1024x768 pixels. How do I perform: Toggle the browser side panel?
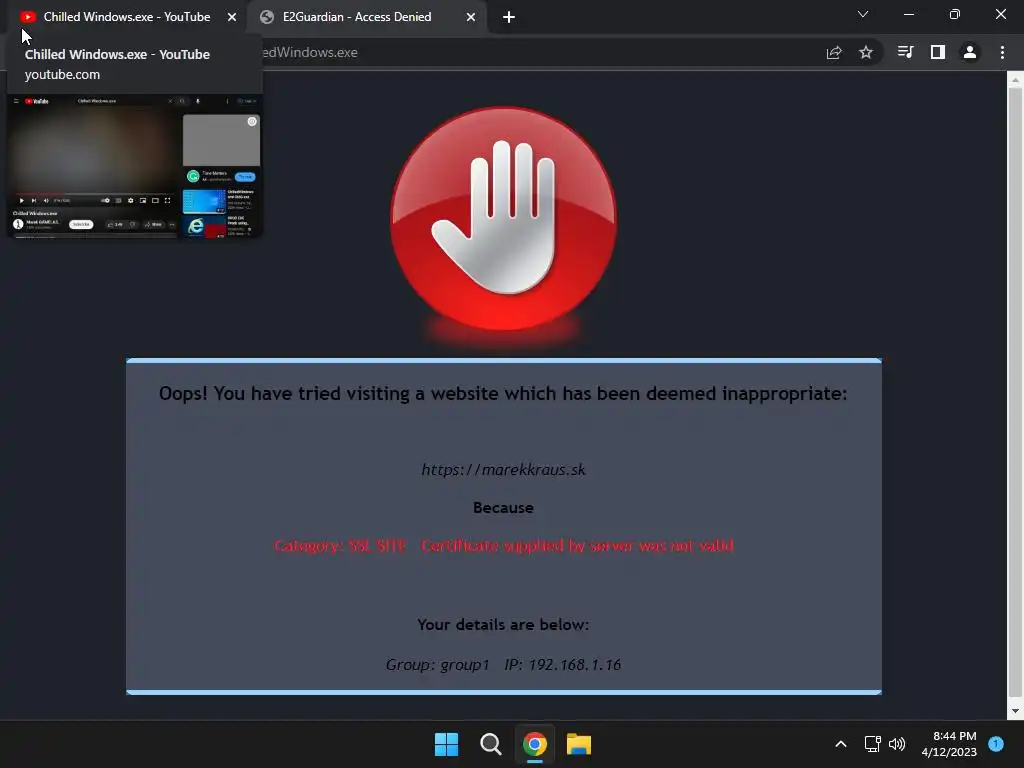pyautogui.click(x=938, y=52)
